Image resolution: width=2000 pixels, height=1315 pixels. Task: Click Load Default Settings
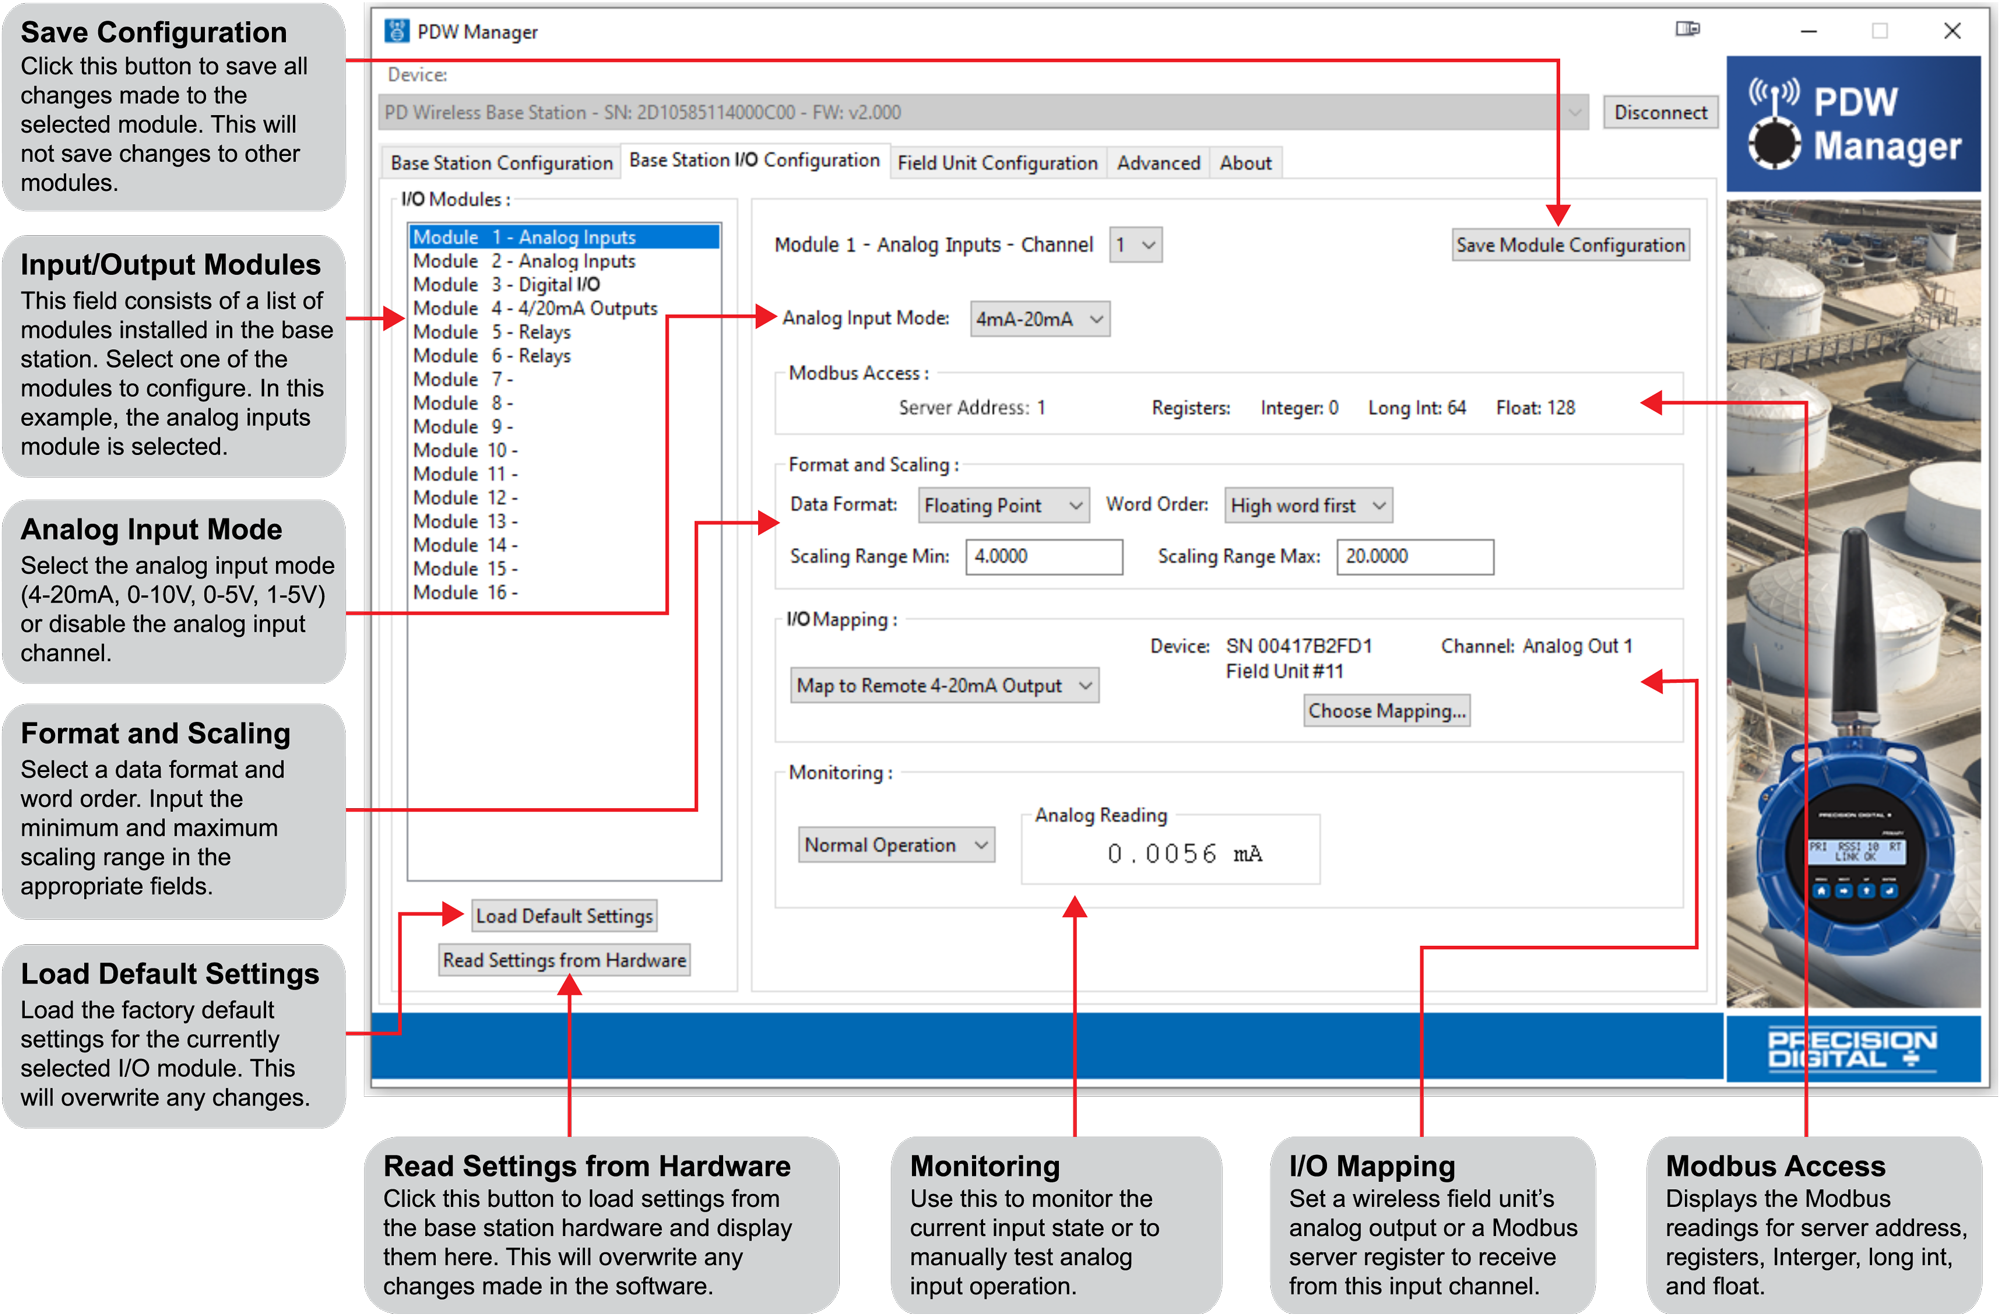[564, 916]
